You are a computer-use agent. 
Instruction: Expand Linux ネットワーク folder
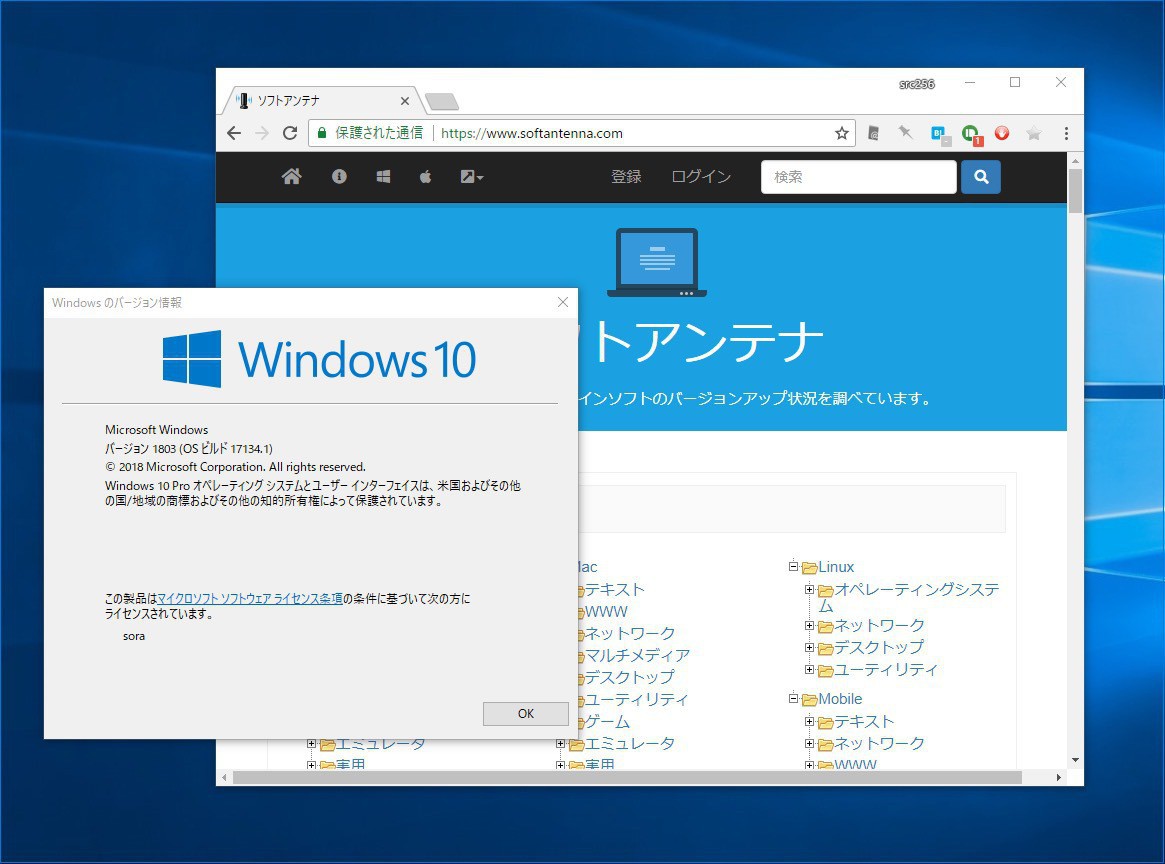point(809,626)
